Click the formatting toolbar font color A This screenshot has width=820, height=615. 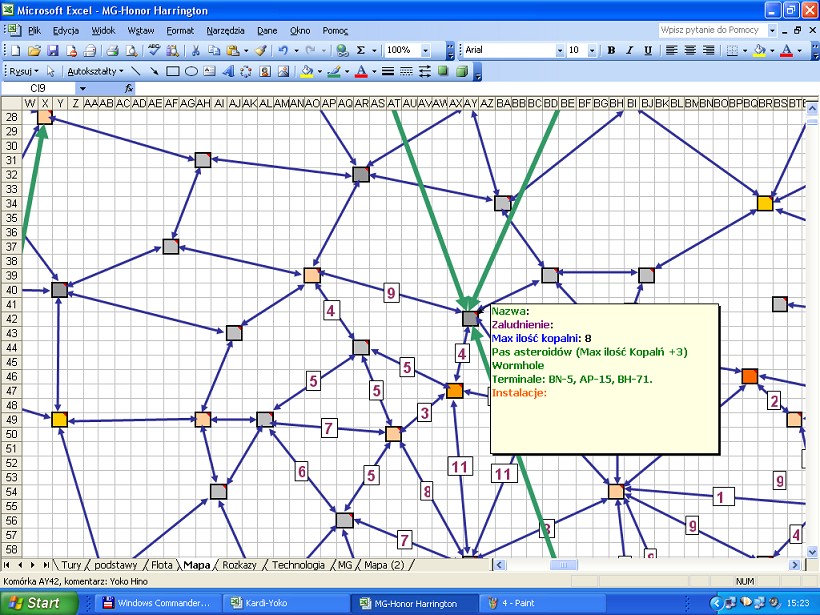coord(786,50)
